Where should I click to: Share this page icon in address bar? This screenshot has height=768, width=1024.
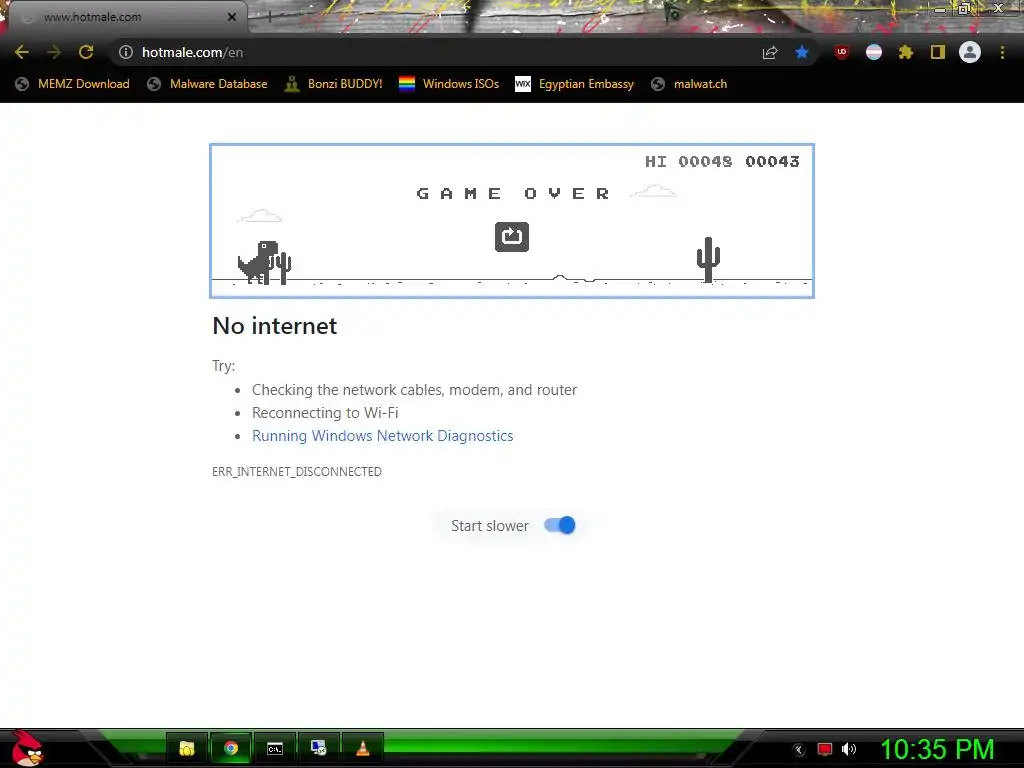click(770, 52)
